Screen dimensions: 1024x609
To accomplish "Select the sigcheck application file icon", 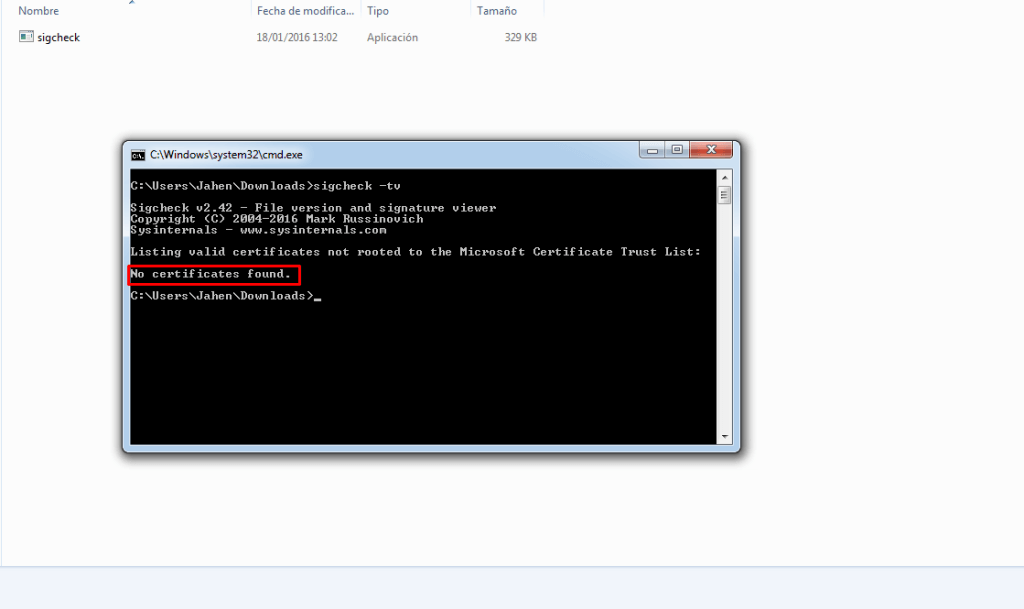I will 26,37.
